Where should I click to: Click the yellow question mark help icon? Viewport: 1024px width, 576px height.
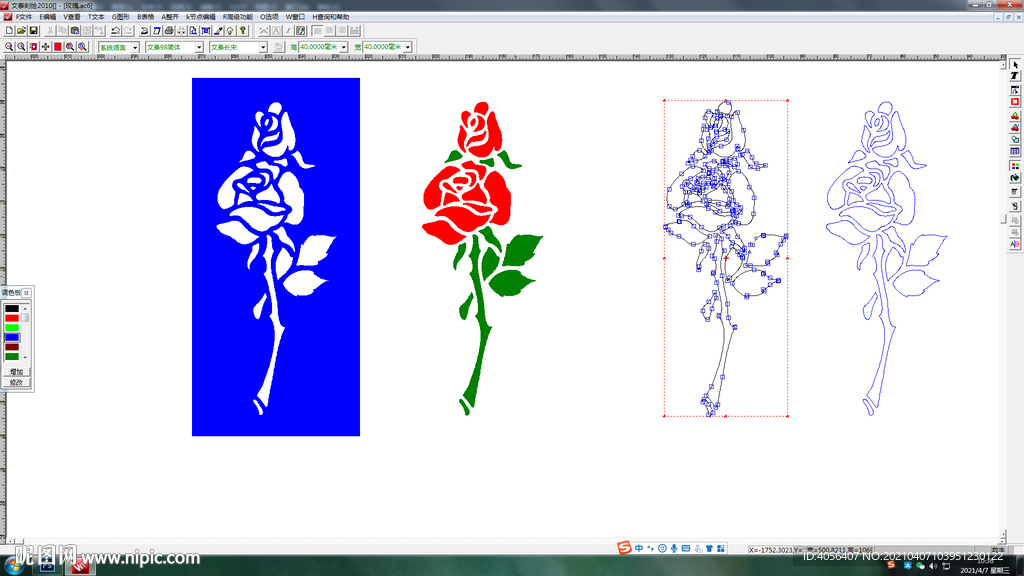[243, 31]
